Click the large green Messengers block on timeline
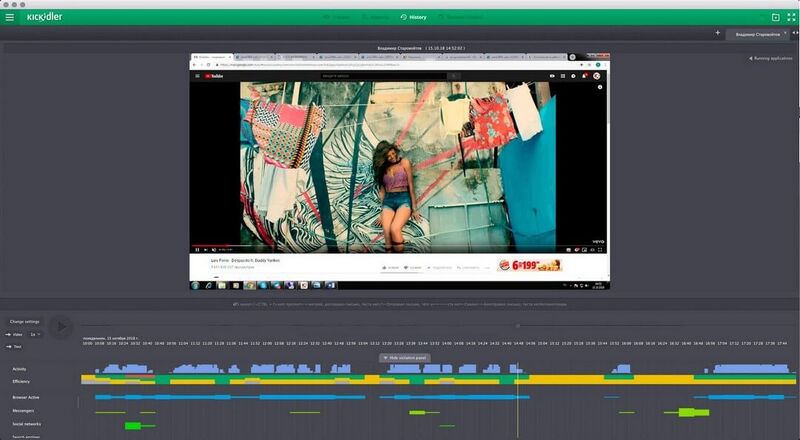Viewport: 800px width, 440px height. (x=694, y=412)
